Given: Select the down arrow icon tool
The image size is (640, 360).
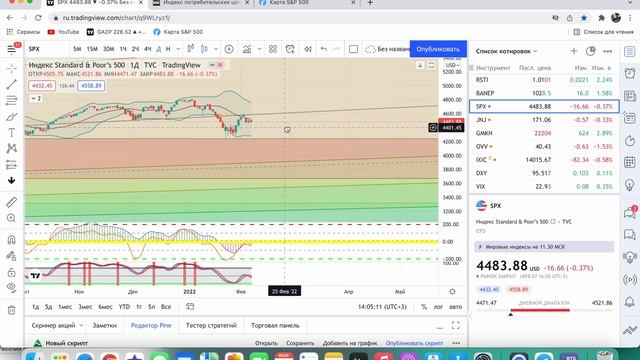Looking at the screenshot, I should pos(11,180).
